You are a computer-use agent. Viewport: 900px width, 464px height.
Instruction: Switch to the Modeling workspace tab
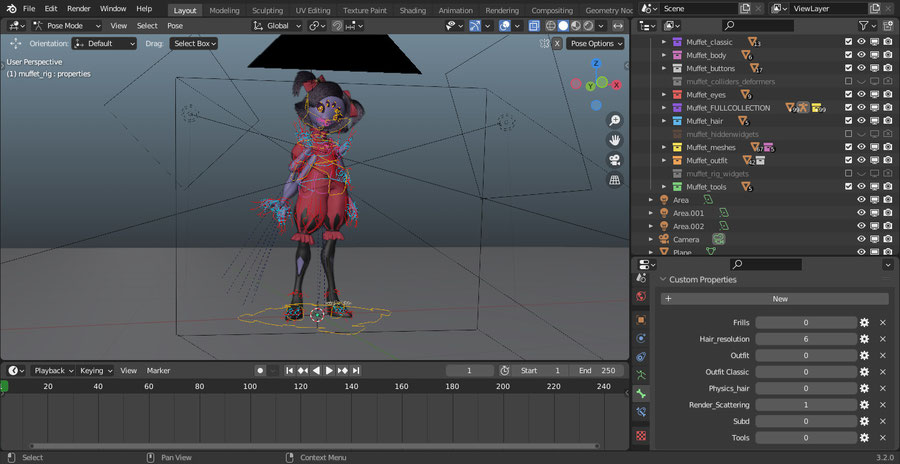pos(224,10)
